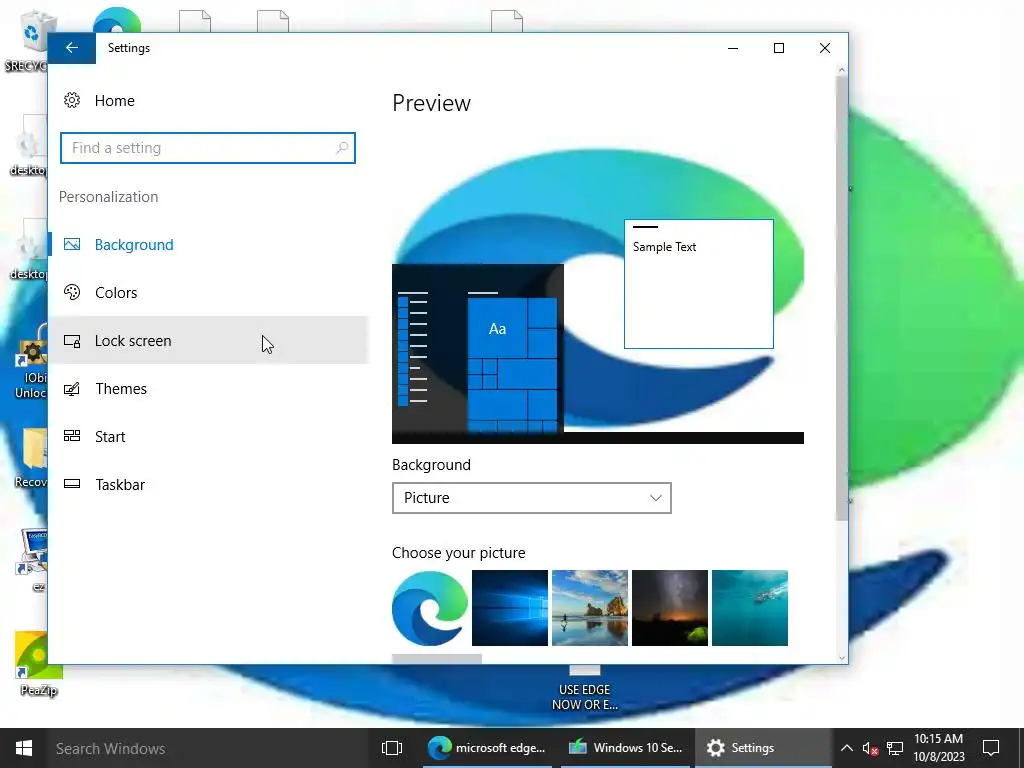The width and height of the screenshot is (1024, 768).
Task: Select the PeaZip desktop shortcut
Action: 39,663
